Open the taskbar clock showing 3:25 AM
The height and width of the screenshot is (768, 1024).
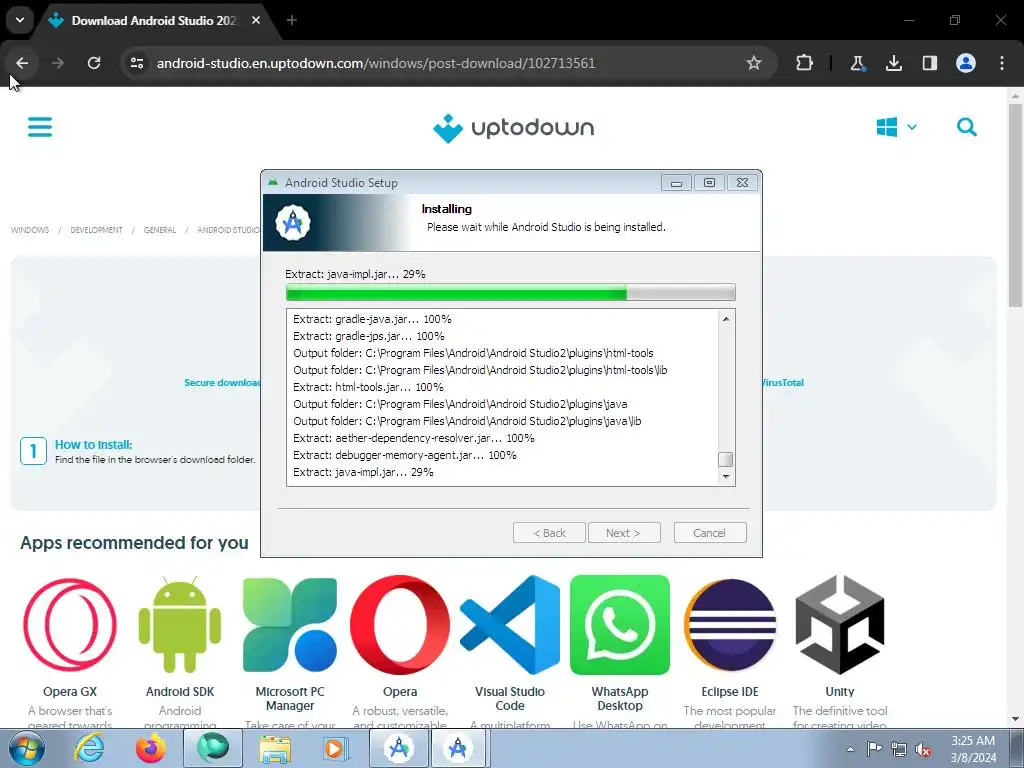[973, 749]
